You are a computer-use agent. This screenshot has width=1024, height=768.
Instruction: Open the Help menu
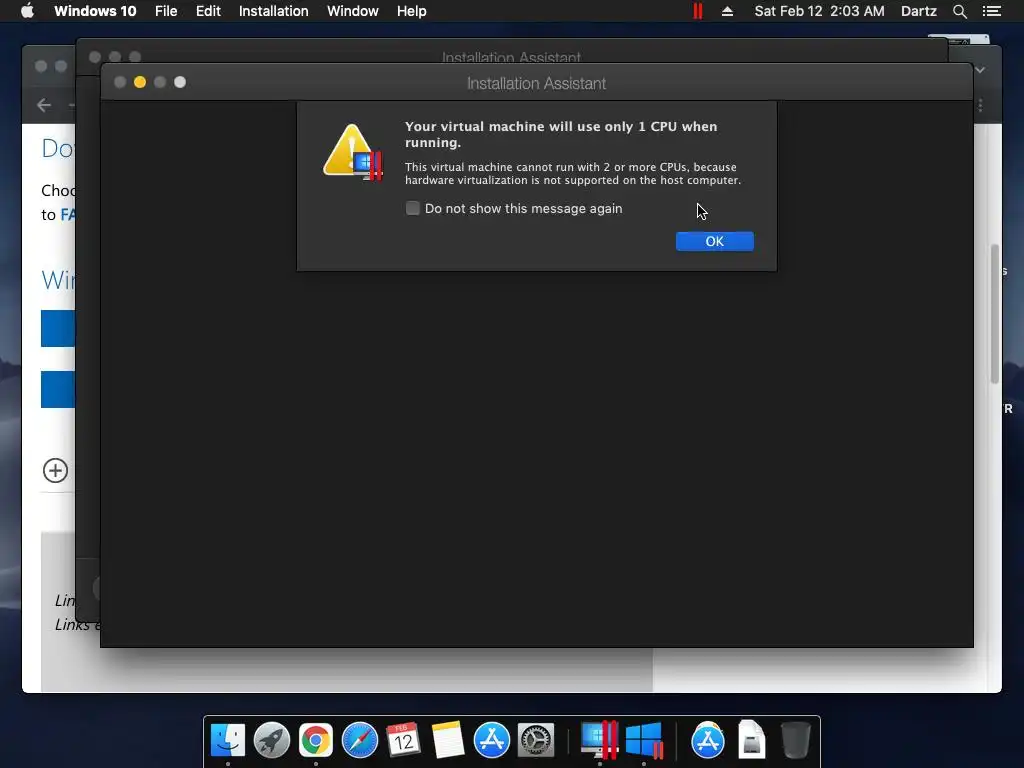click(411, 11)
